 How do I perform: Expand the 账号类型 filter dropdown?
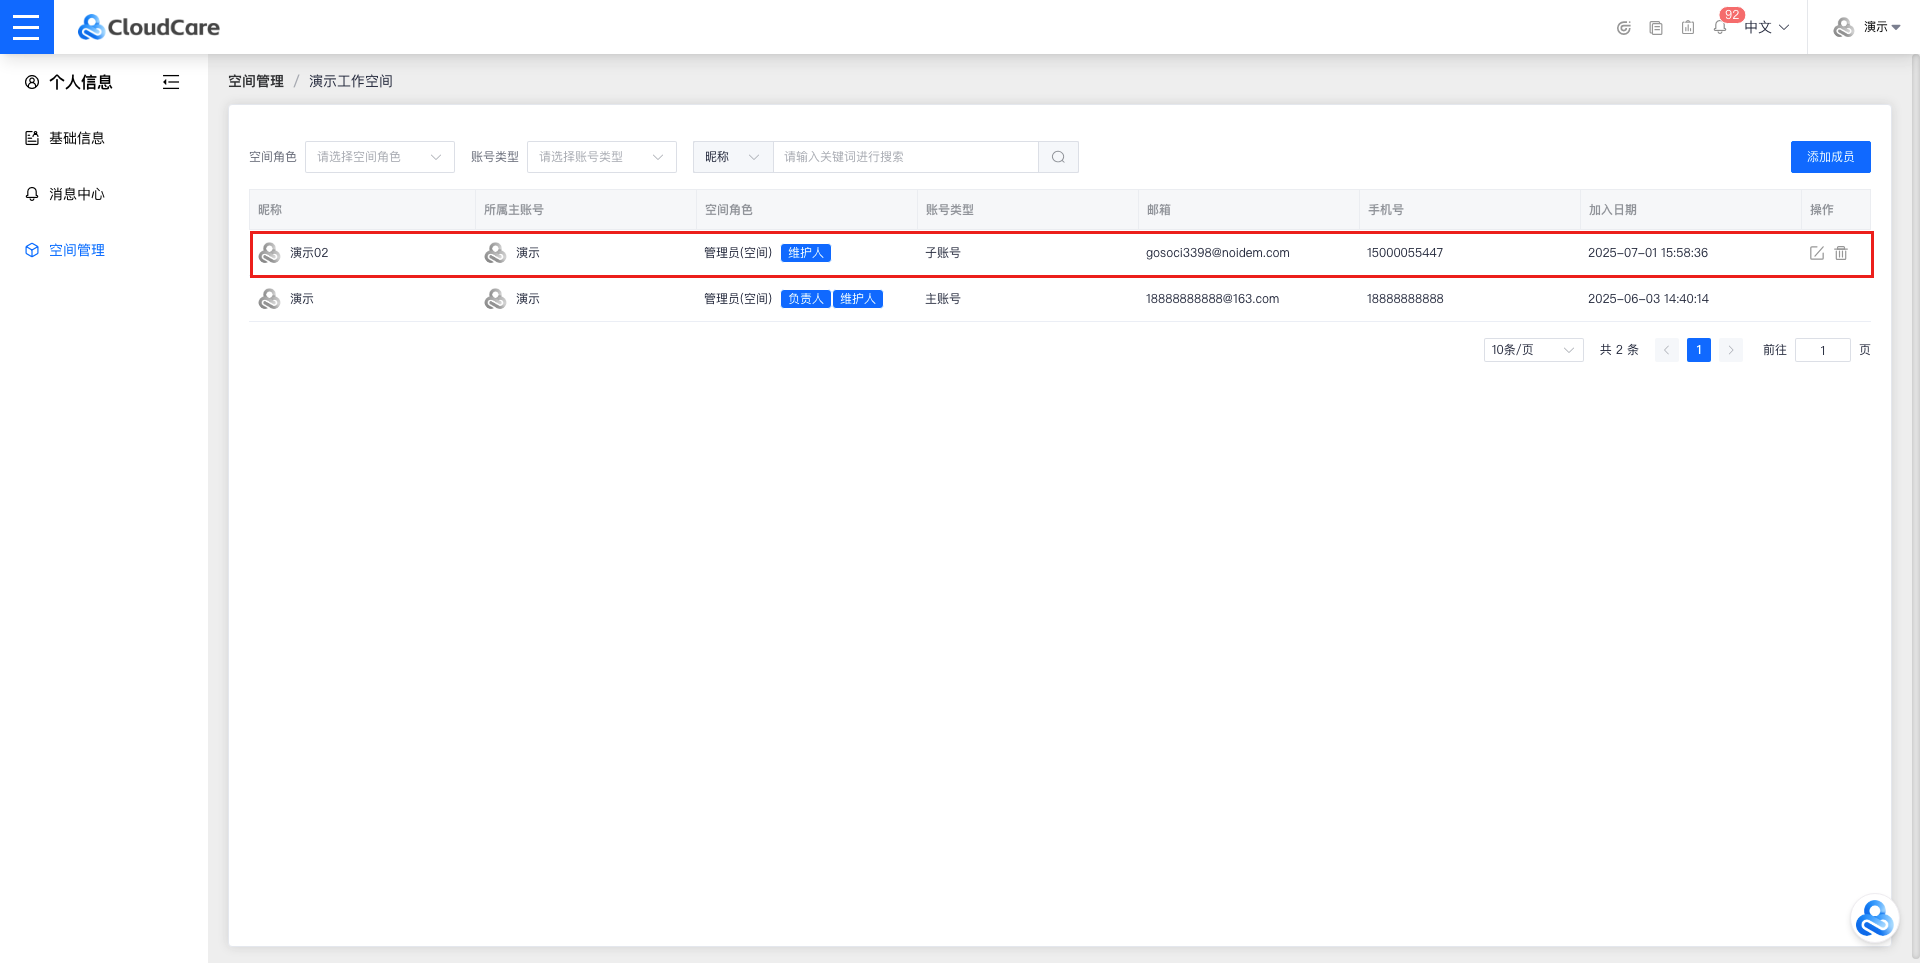point(601,157)
